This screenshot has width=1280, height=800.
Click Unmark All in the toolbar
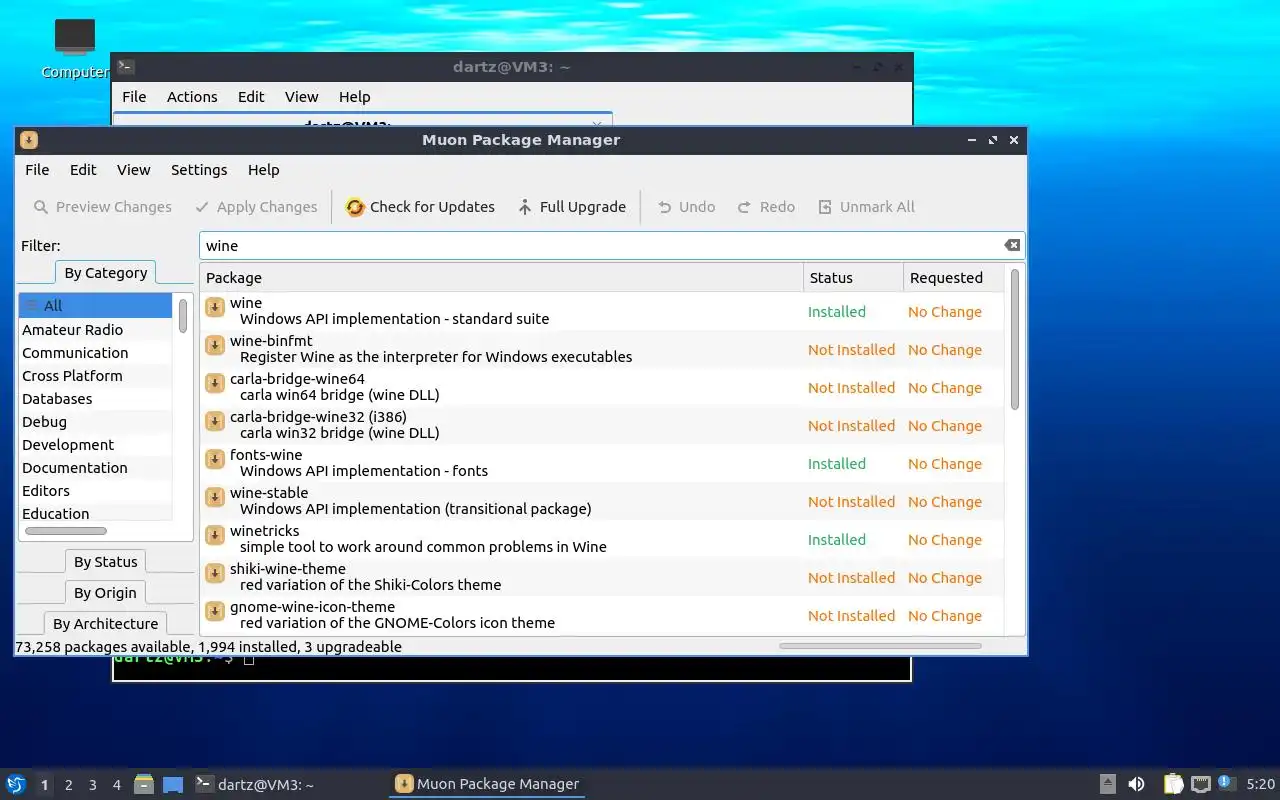pyautogui.click(x=866, y=207)
